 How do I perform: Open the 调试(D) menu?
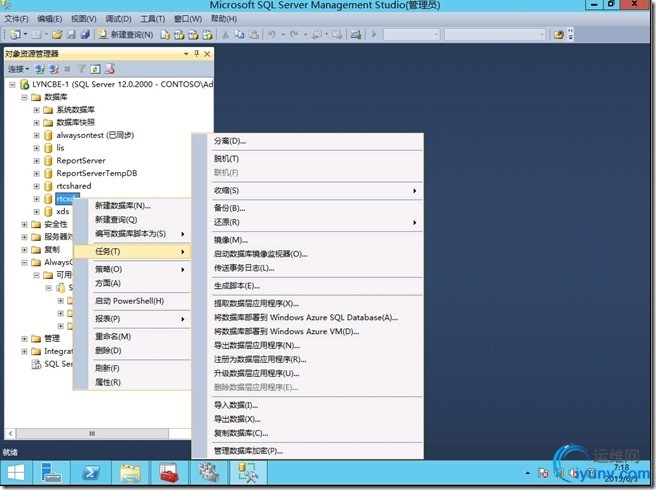pyautogui.click(x=118, y=19)
